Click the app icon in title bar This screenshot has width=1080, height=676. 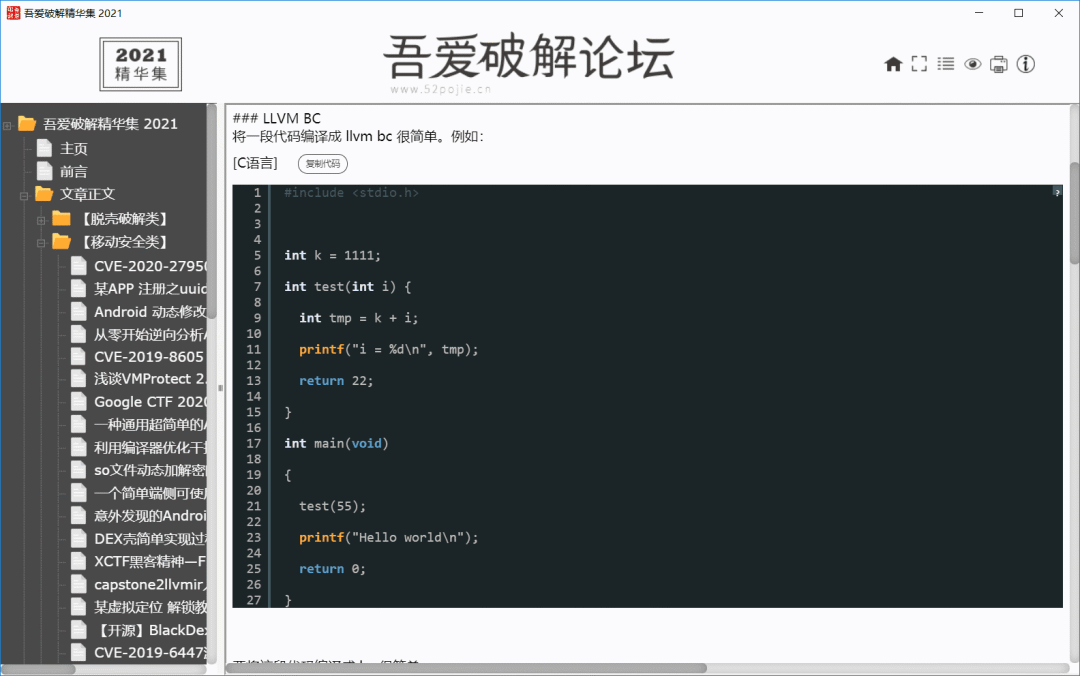coord(13,13)
